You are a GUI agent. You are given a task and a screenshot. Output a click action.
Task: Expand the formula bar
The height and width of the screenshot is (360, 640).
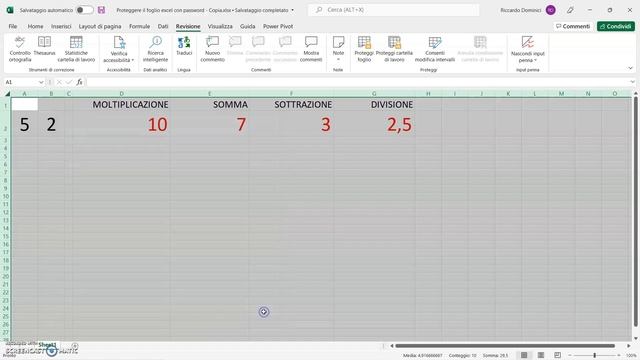point(632,82)
